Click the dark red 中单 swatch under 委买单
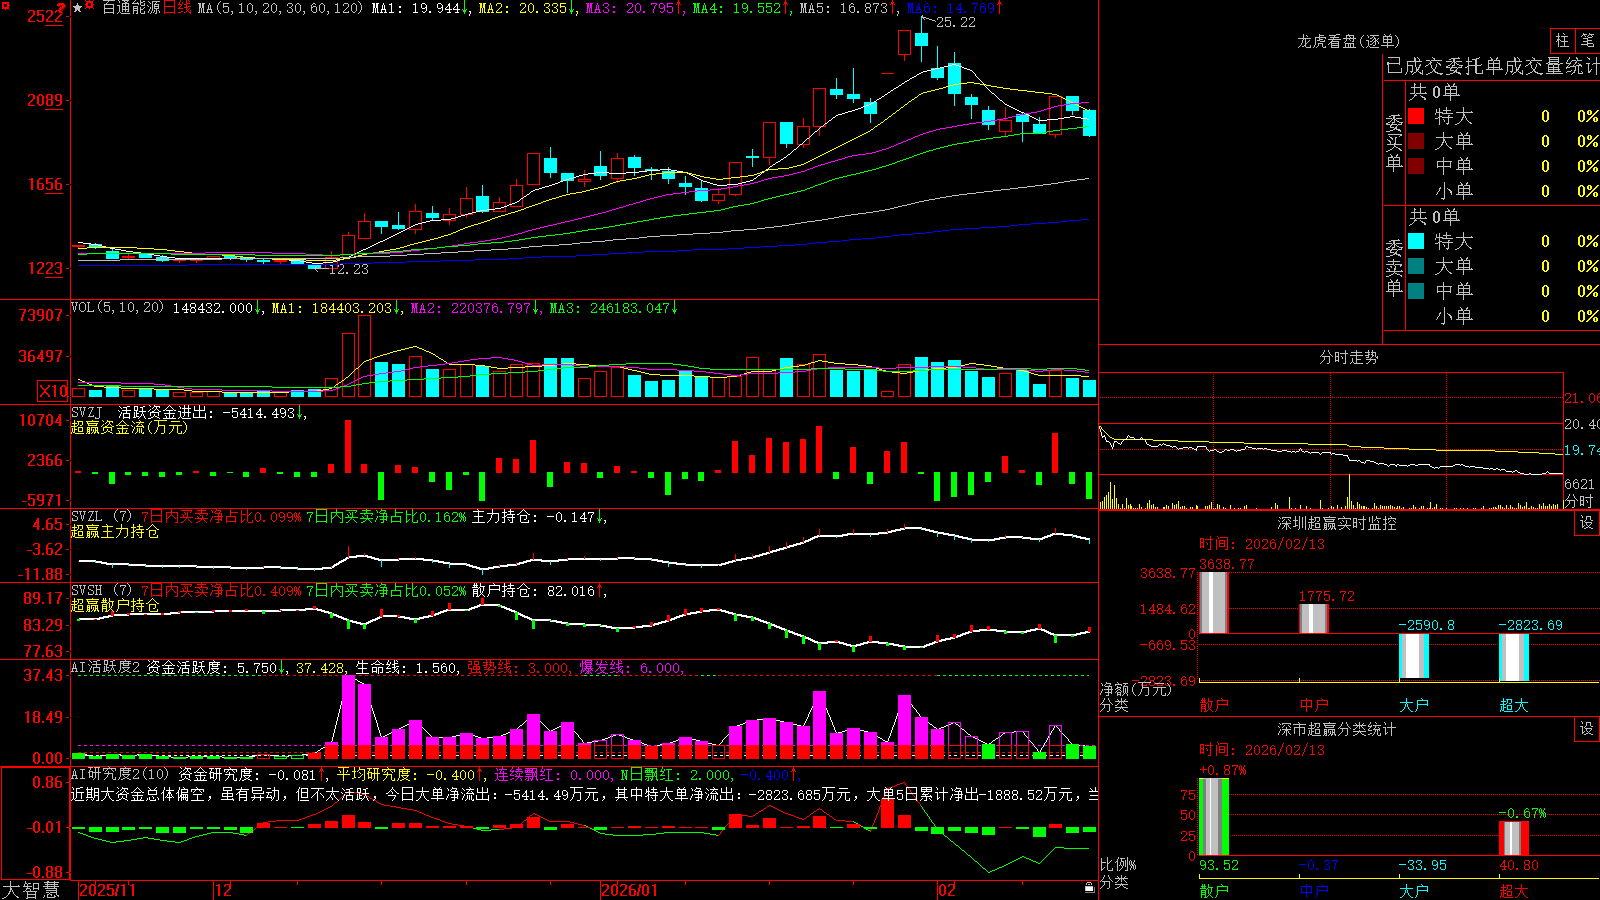Image resolution: width=1600 pixels, height=900 pixels. (x=1416, y=166)
